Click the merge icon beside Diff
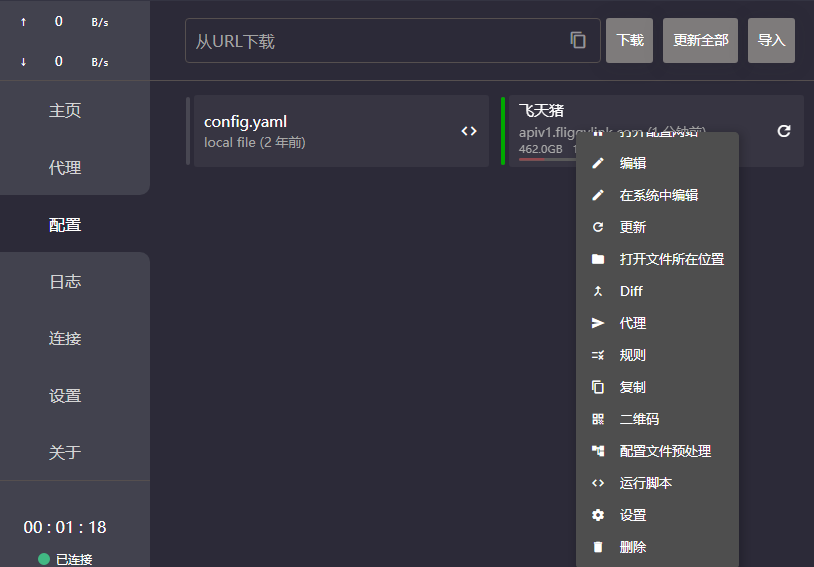 click(598, 291)
